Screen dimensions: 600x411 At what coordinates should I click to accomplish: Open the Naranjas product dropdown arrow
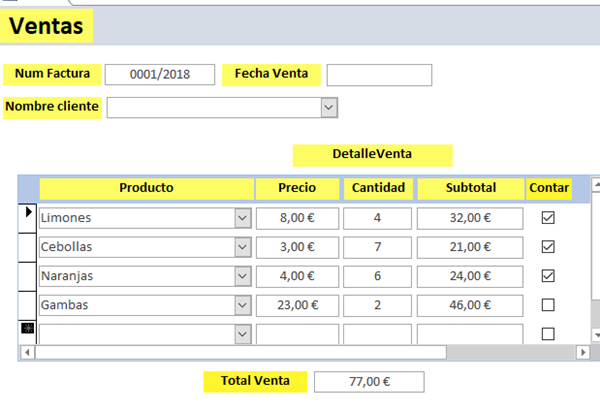[x=242, y=275]
